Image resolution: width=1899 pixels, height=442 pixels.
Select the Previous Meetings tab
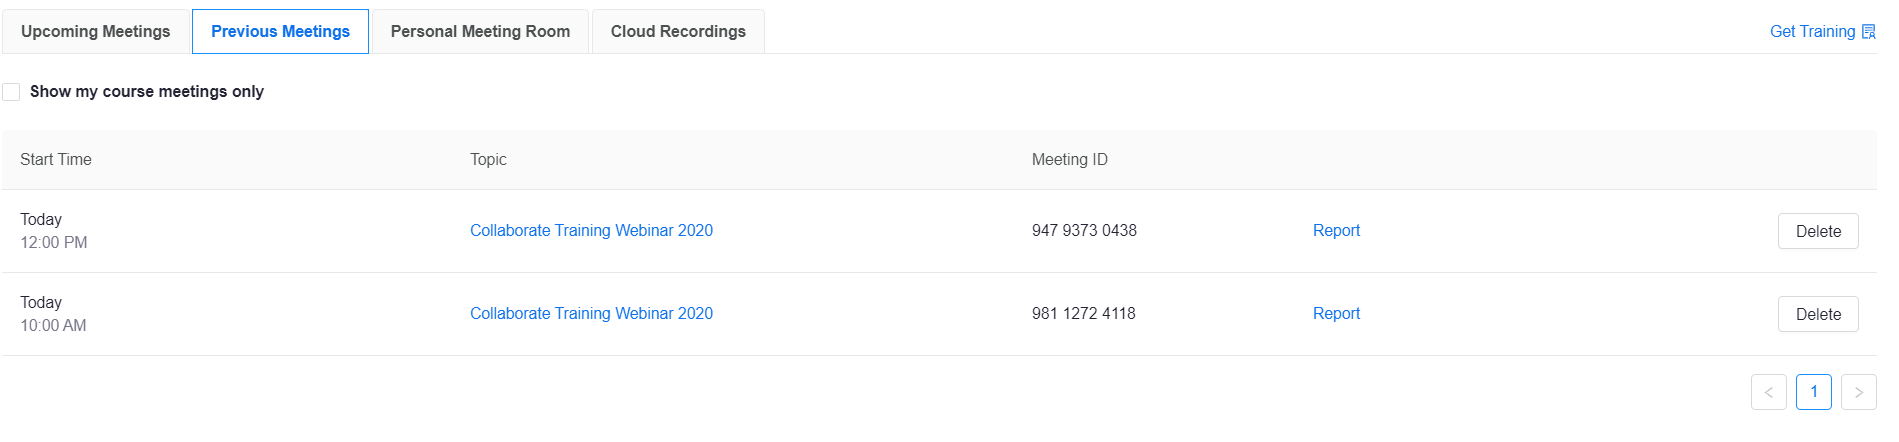click(281, 31)
